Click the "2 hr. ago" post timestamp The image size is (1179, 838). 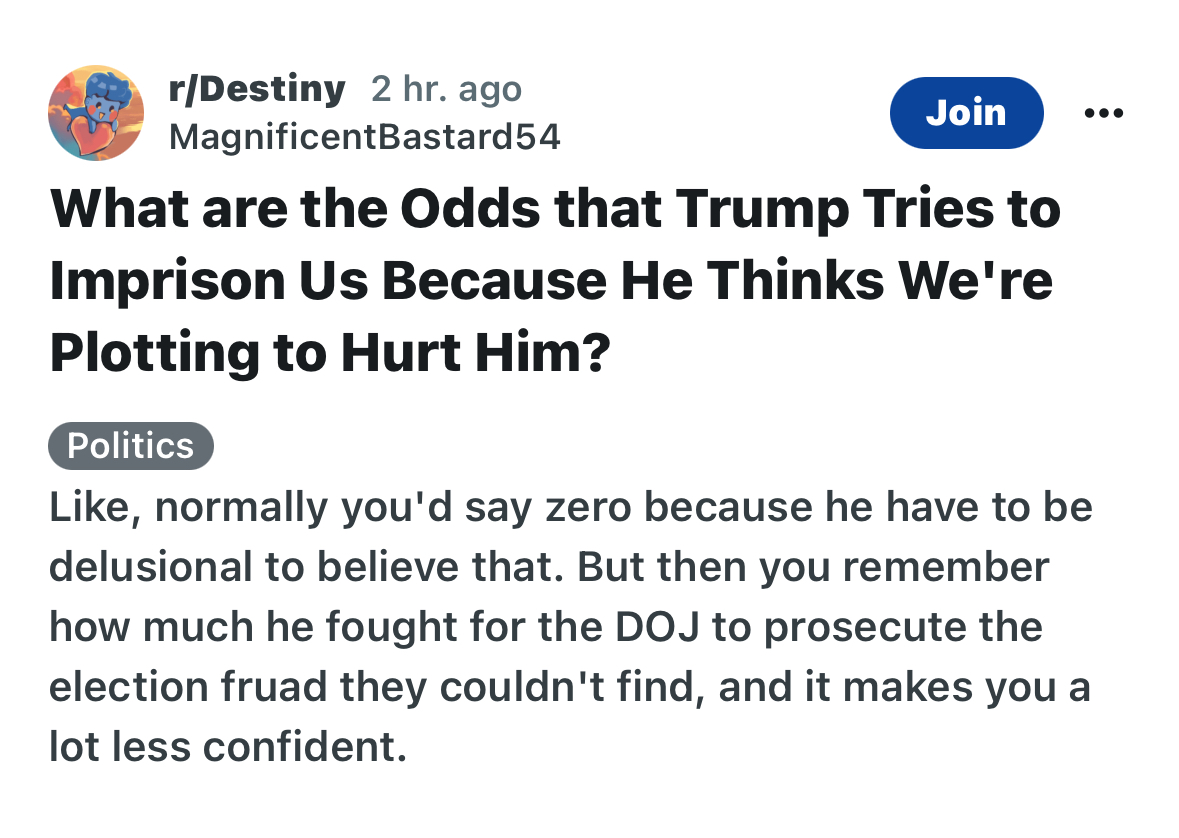446,90
